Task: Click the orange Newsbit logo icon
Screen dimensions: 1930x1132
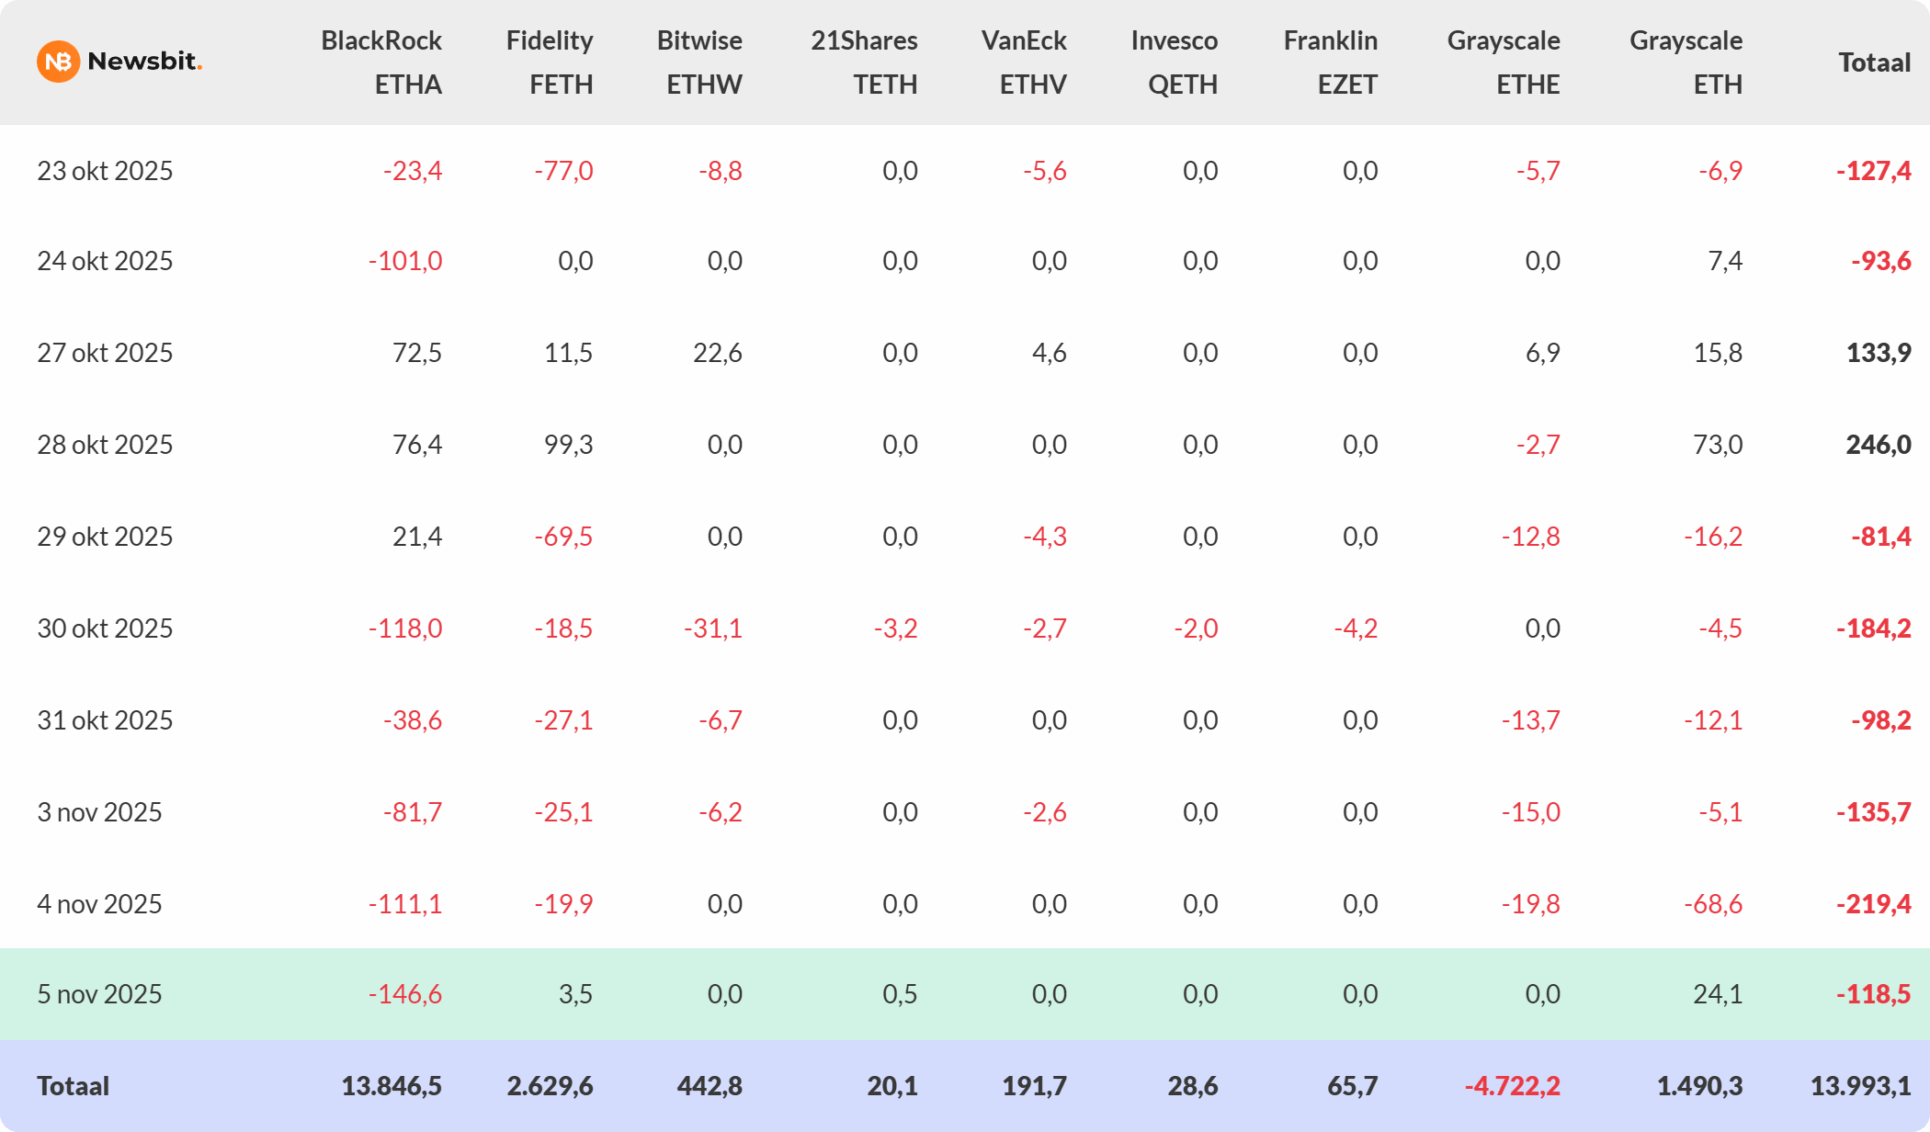Action: click(58, 62)
